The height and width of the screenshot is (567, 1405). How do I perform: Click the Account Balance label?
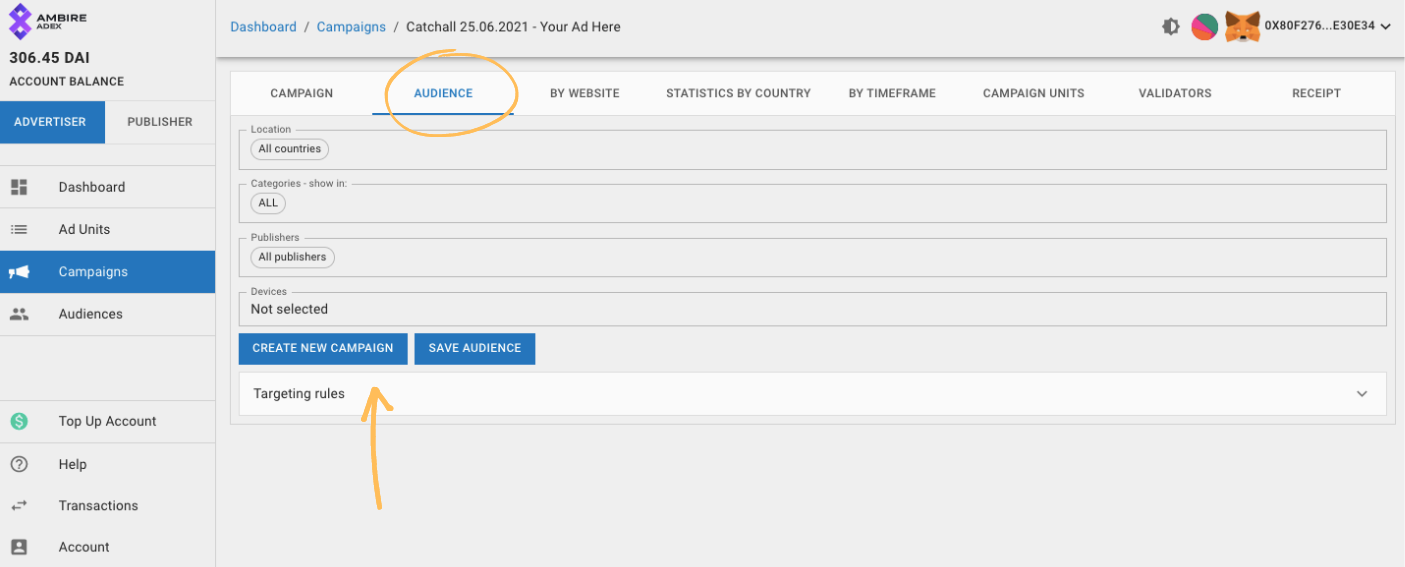point(66,82)
